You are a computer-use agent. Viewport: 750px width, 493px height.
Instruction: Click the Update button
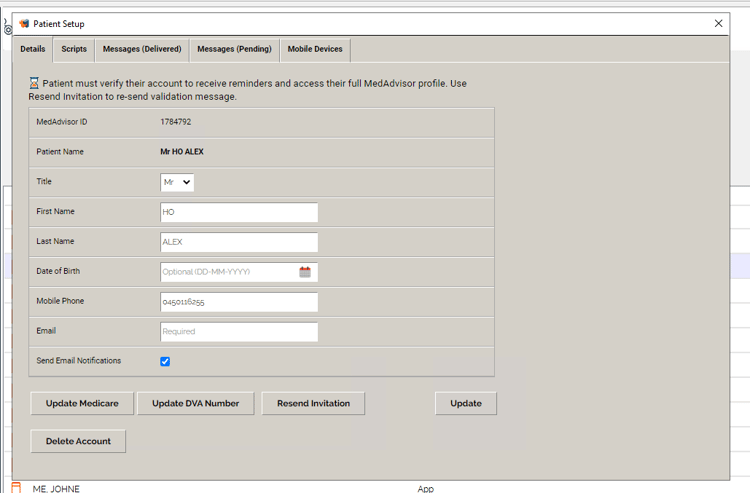(x=465, y=403)
